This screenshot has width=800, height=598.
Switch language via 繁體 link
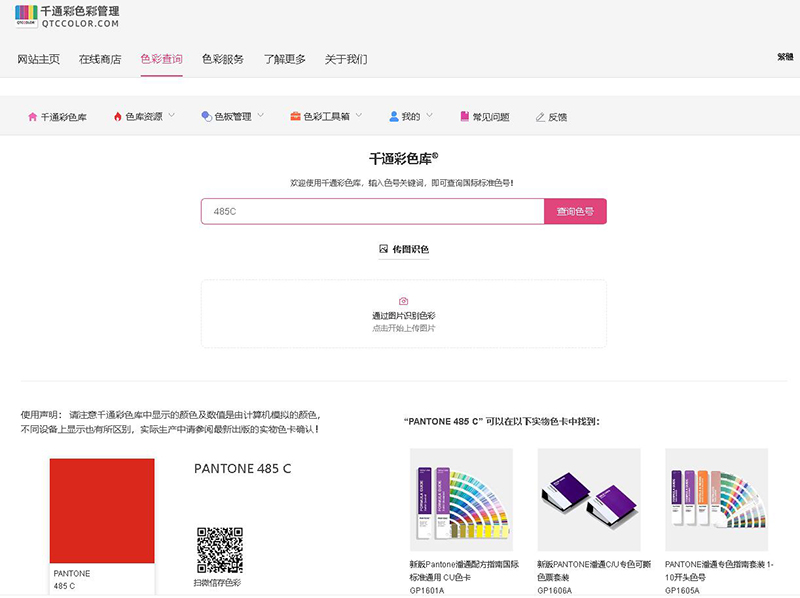coord(785,57)
